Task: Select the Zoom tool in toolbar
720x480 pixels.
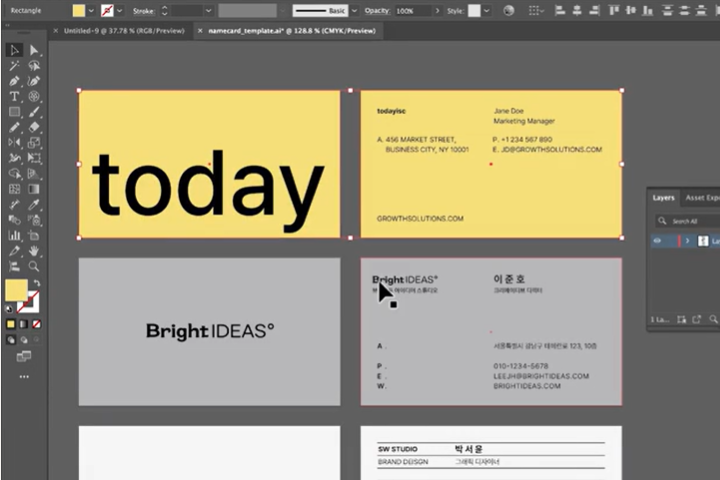Action: pos(34,266)
